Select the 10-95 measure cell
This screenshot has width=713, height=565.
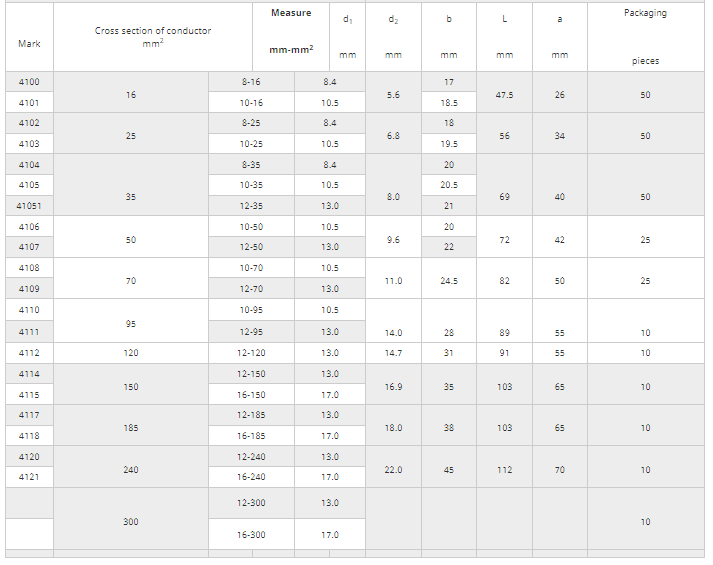click(x=251, y=310)
